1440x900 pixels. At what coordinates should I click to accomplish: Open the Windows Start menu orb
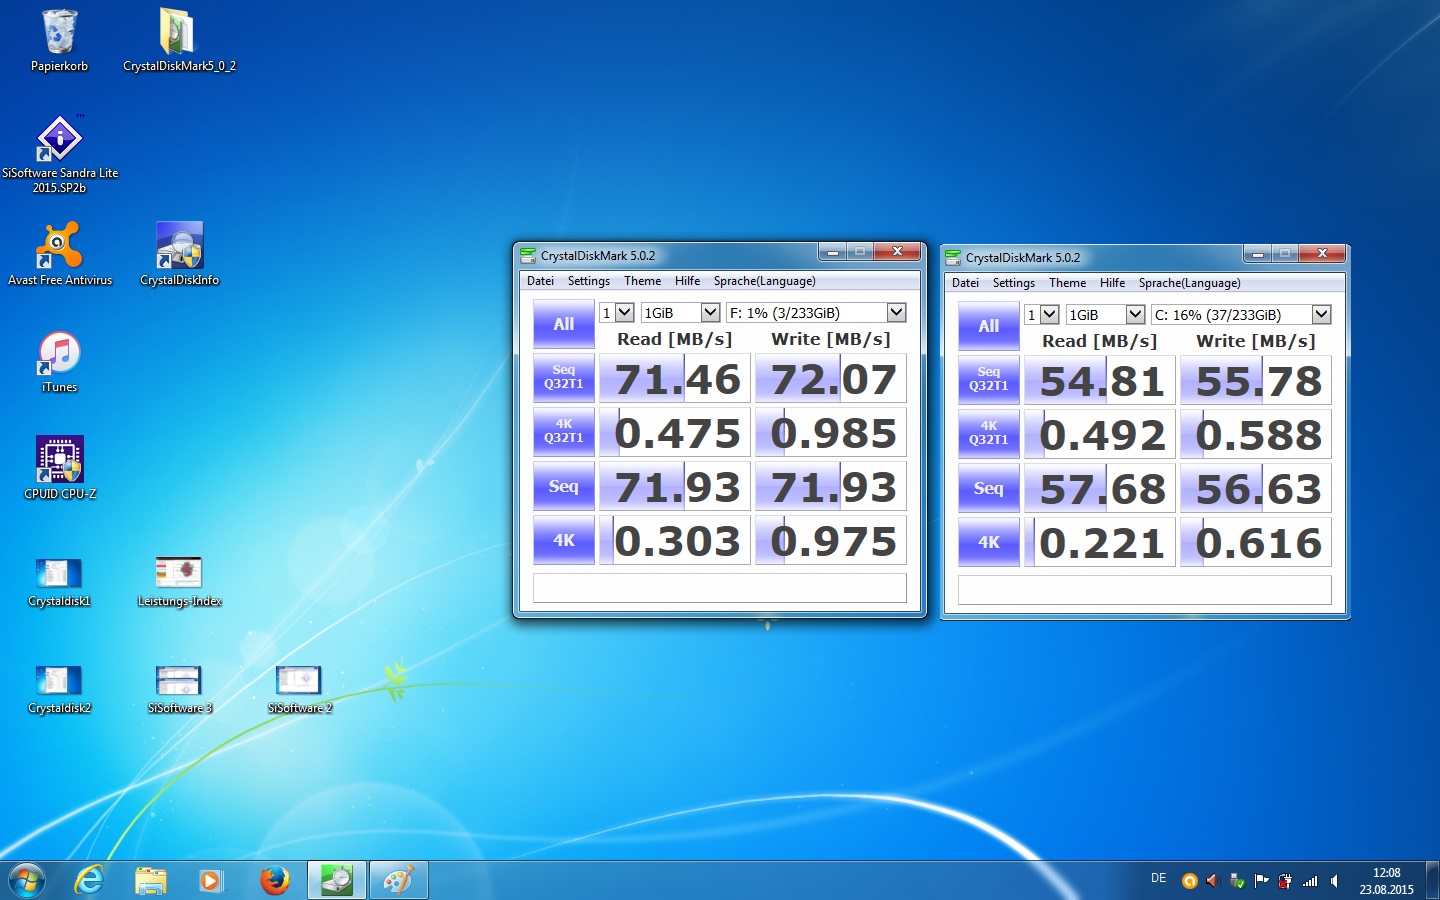(x=27, y=880)
